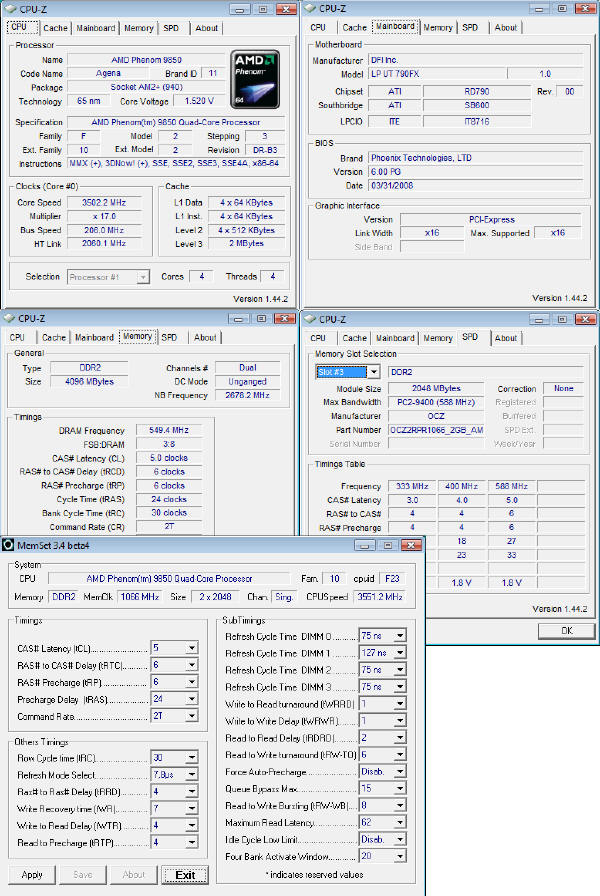
Task: Expand the Precharge Delay (tRAS) dropdown
Action: (x=191, y=699)
